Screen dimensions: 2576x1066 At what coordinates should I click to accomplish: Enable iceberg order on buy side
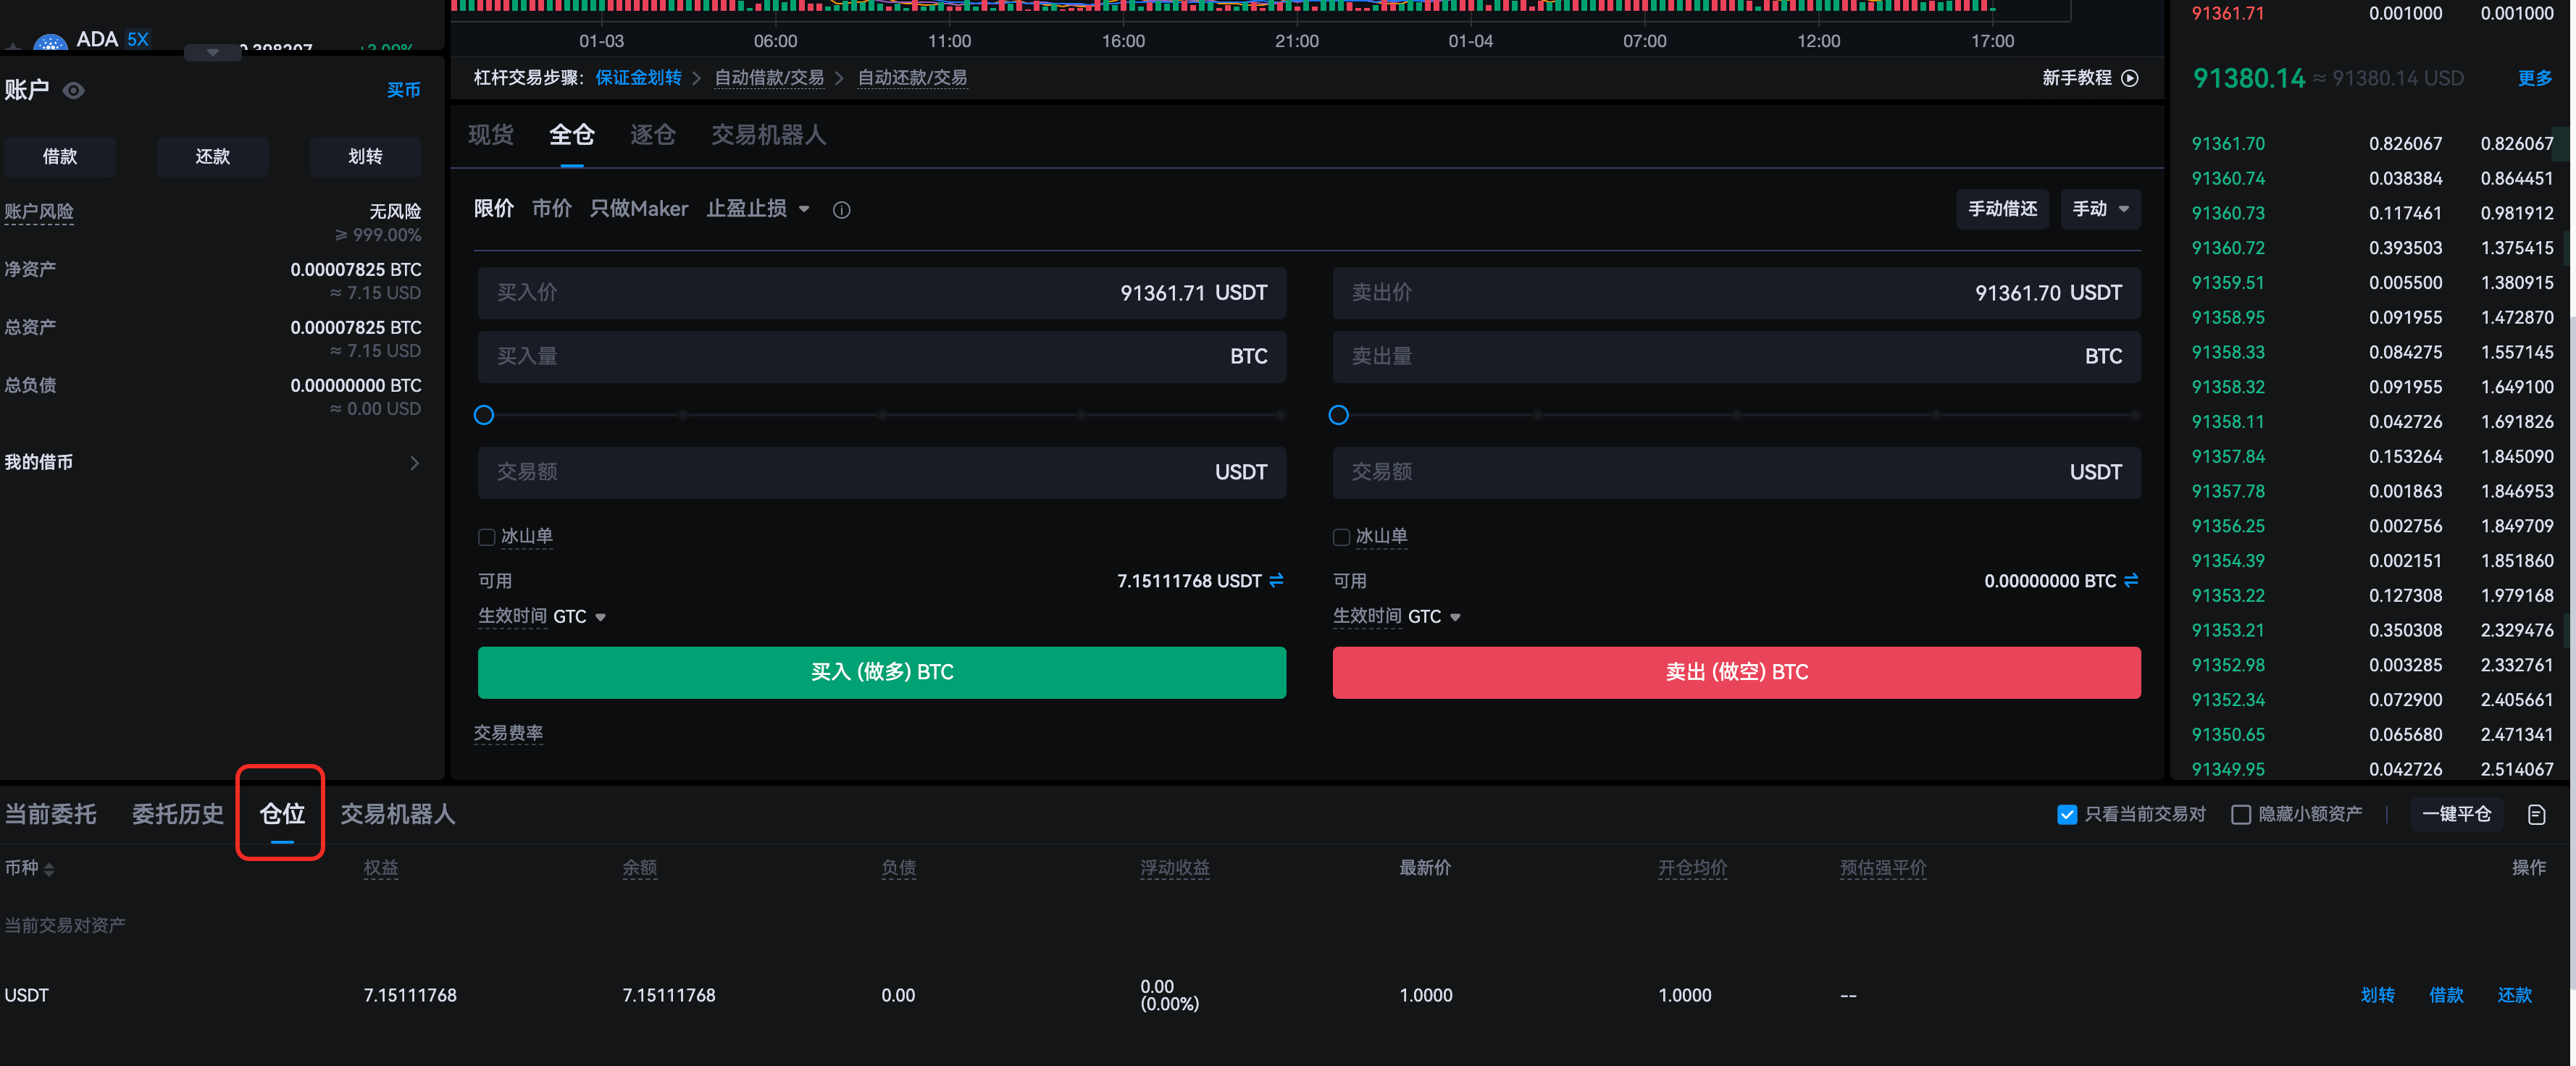pyautogui.click(x=487, y=537)
